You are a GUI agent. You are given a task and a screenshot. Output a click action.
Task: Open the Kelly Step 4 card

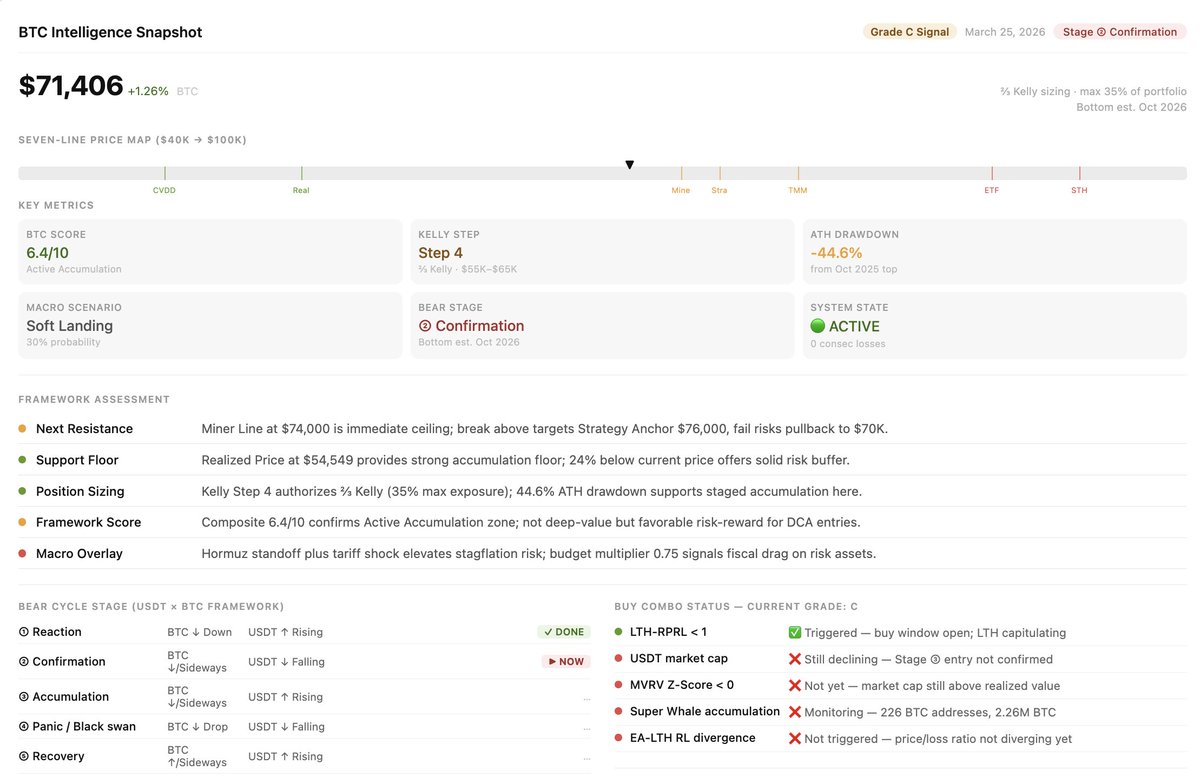coord(602,251)
